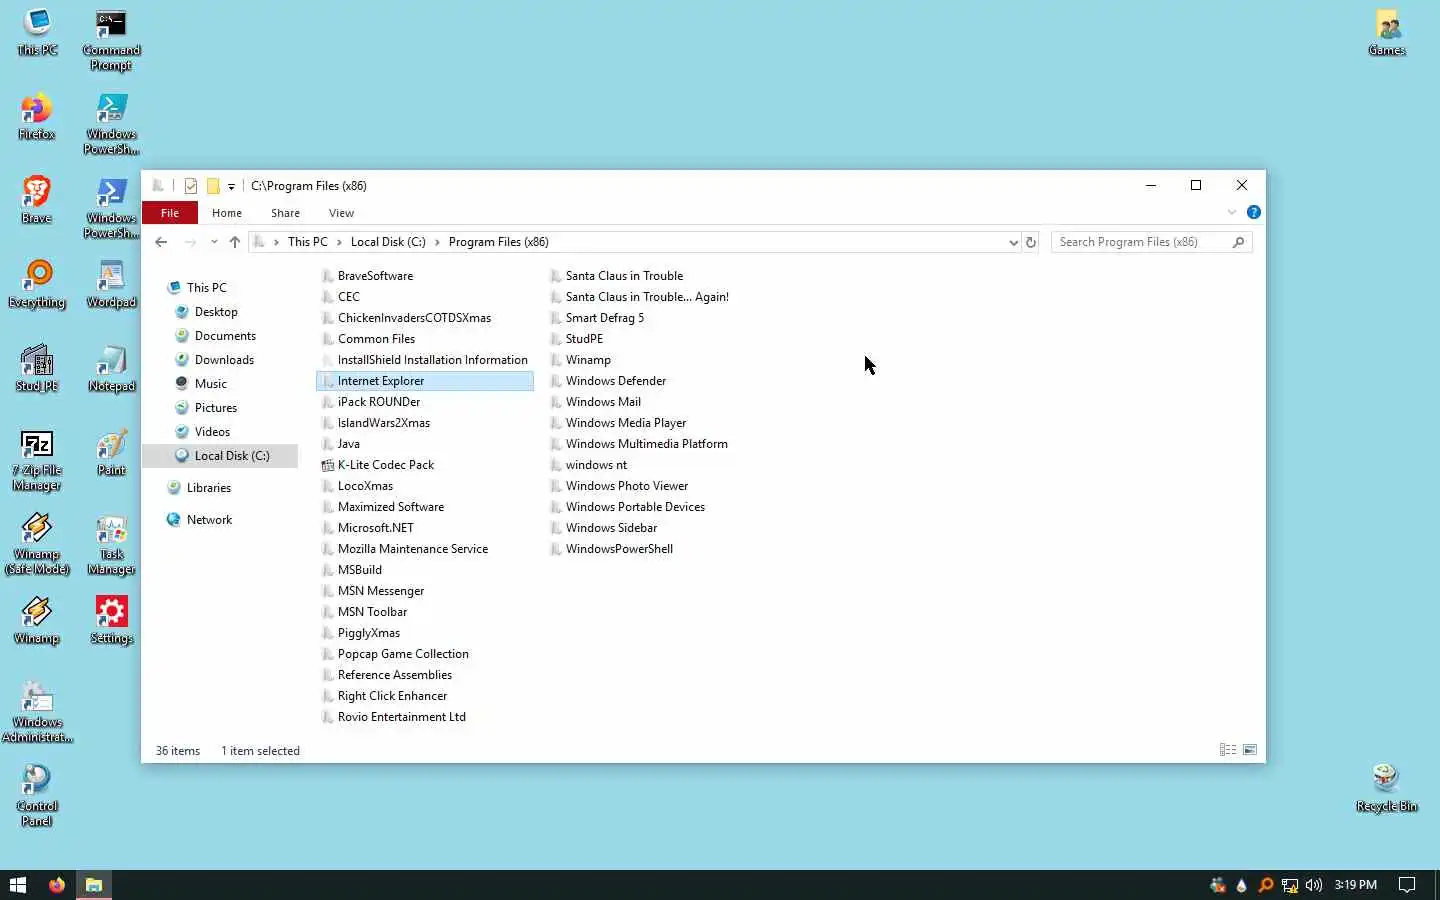Select Pictures in navigation pane
The image size is (1440, 900).
pyautogui.click(x=215, y=408)
